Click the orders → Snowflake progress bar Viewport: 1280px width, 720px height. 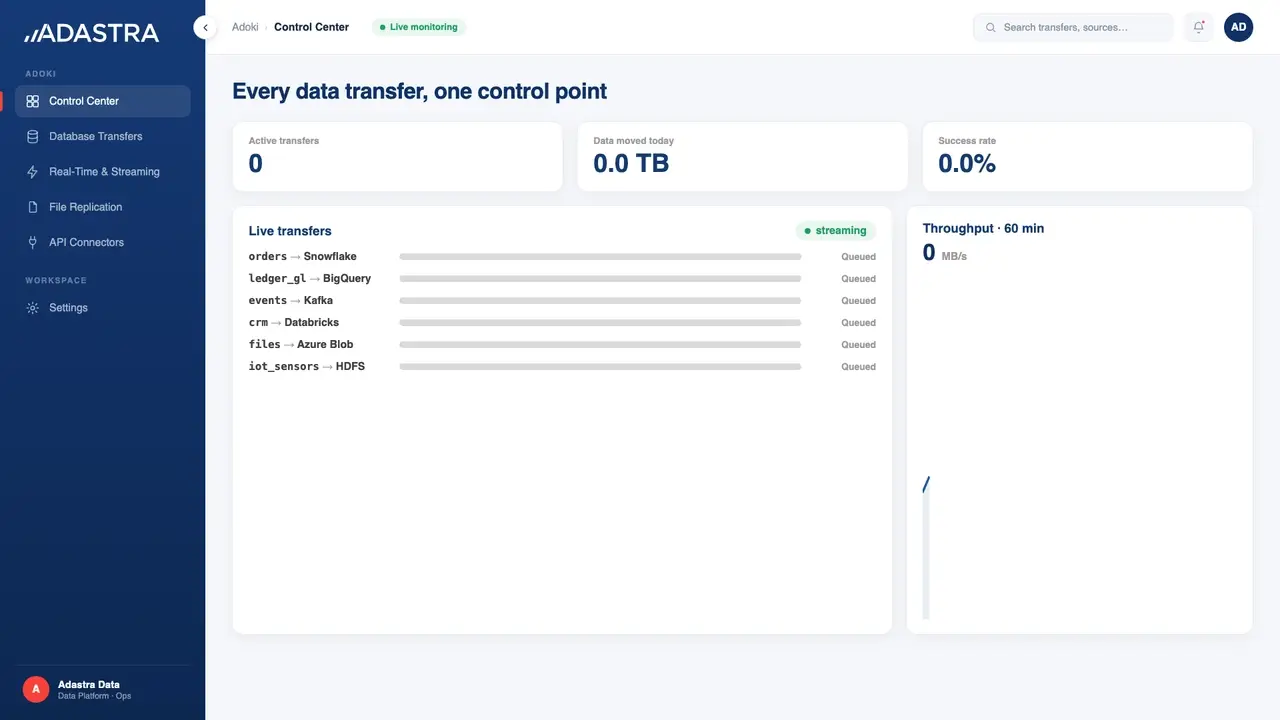pos(600,257)
